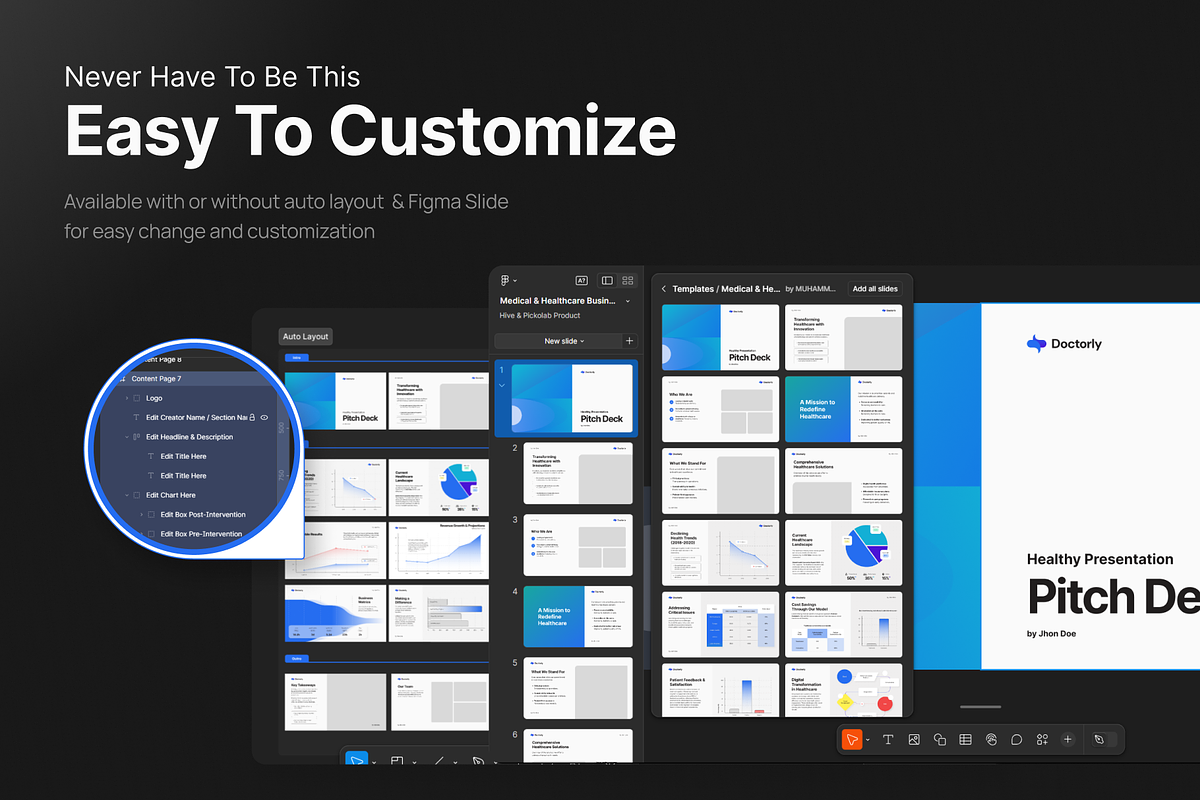This screenshot has height=800, width=1200.
Task: Insert a table using the Table tool
Action: [965, 739]
